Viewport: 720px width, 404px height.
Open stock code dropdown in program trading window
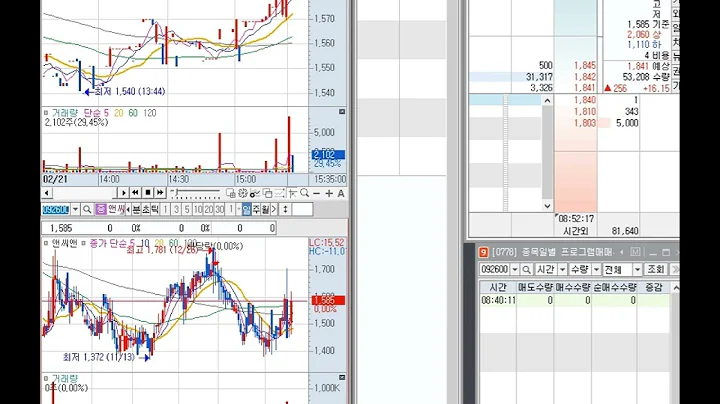tap(515, 269)
